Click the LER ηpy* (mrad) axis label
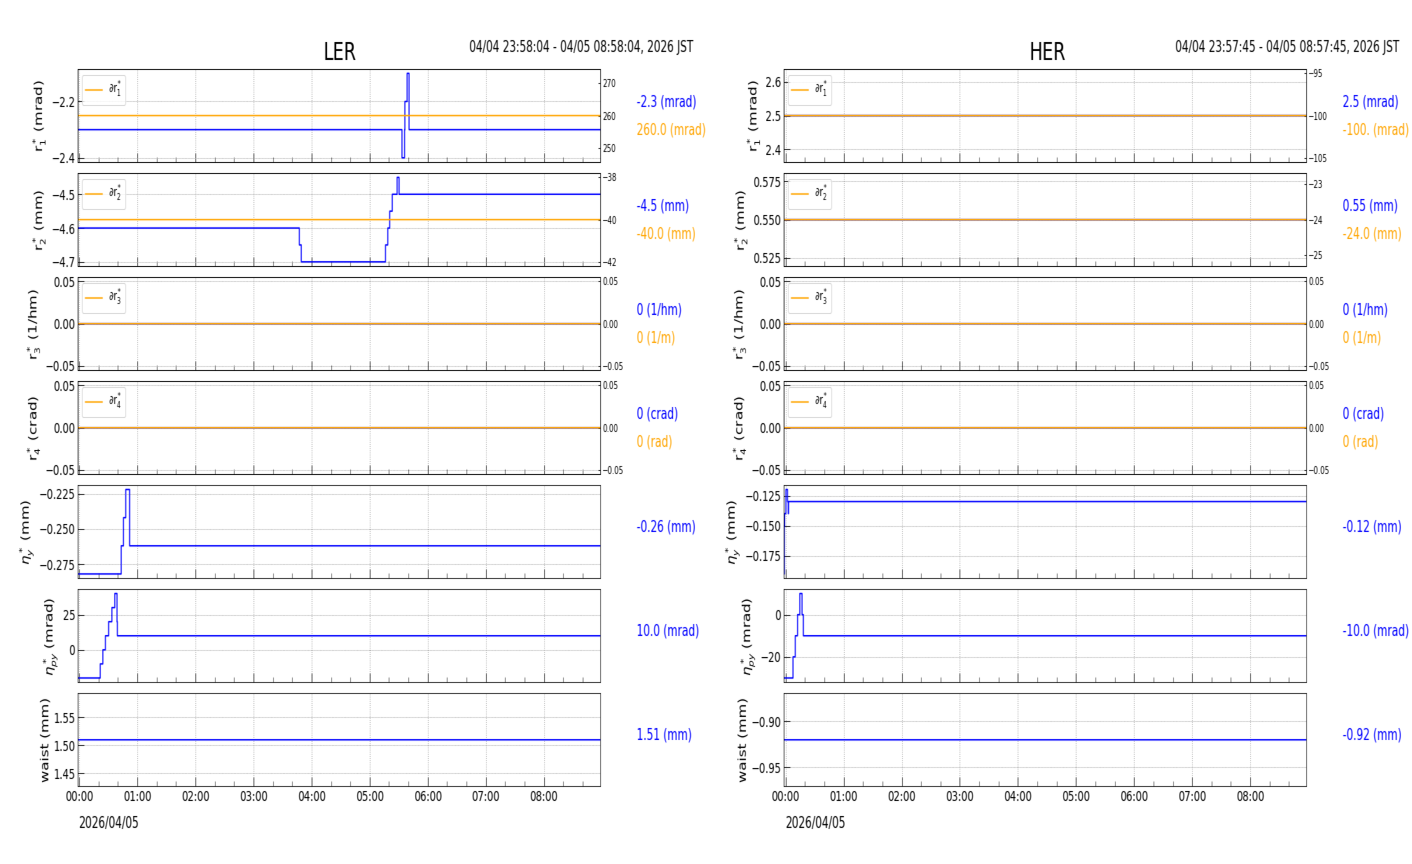Image resolution: width=1412 pixels, height=864 pixels. coord(48,636)
